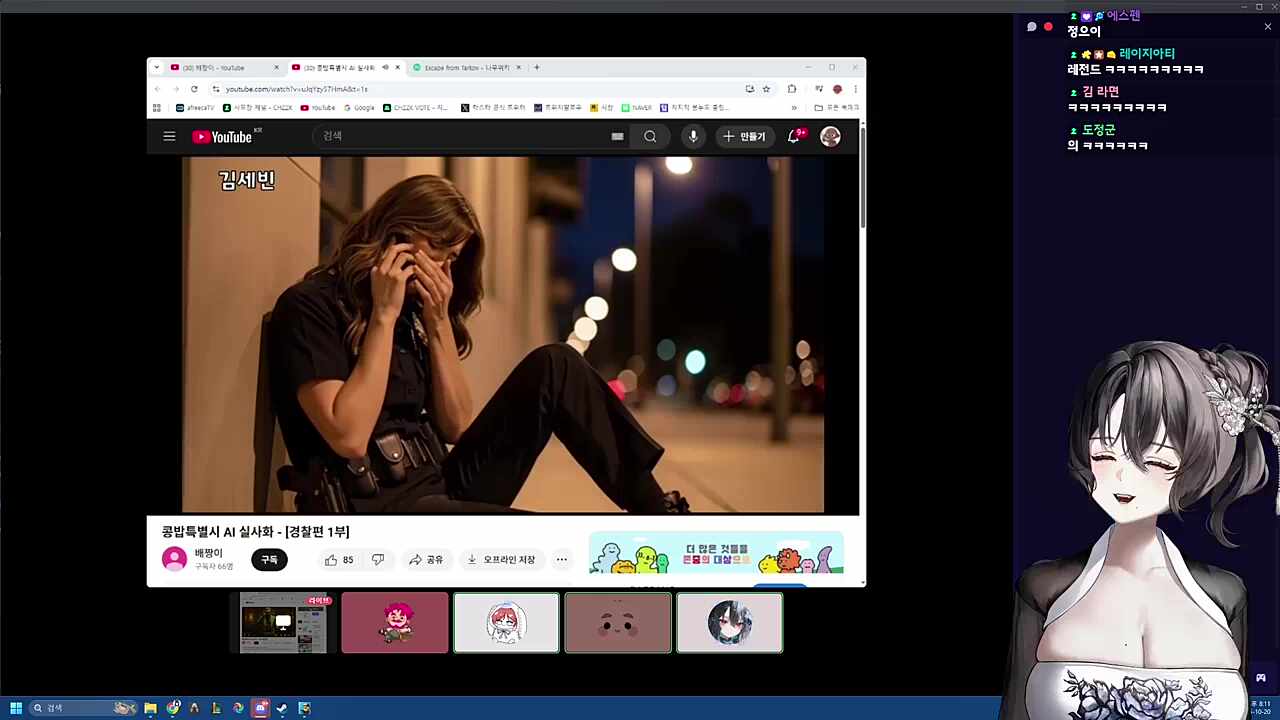This screenshot has height=720, width=1280.
Task: Click the browser refresh icon
Action: (194, 89)
